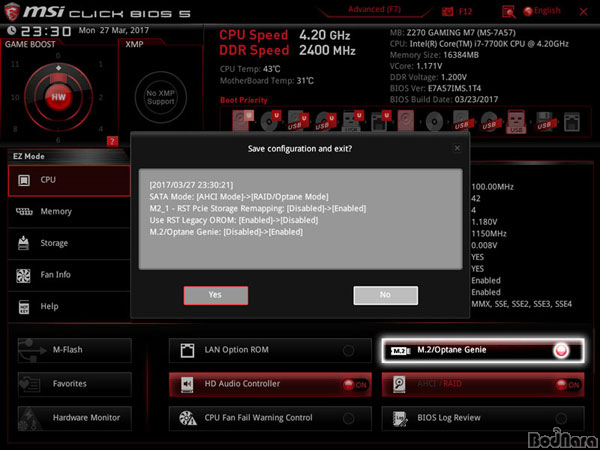Click the speaker icon of HD Audio
This screenshot has width=600, height=450.
[x=187, y=384]
